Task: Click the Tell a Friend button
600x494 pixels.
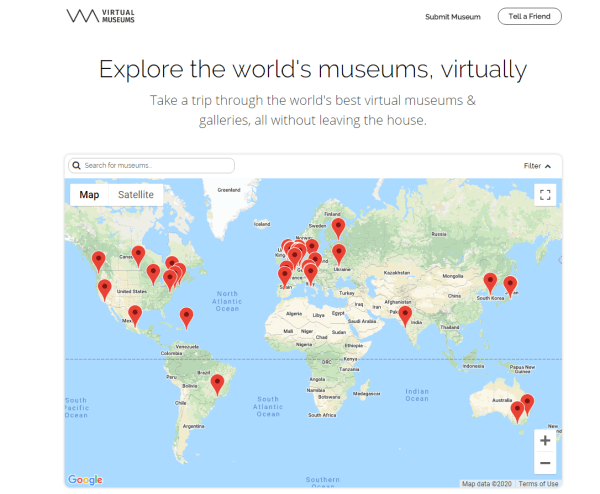Action: click(x=530, y=16)
